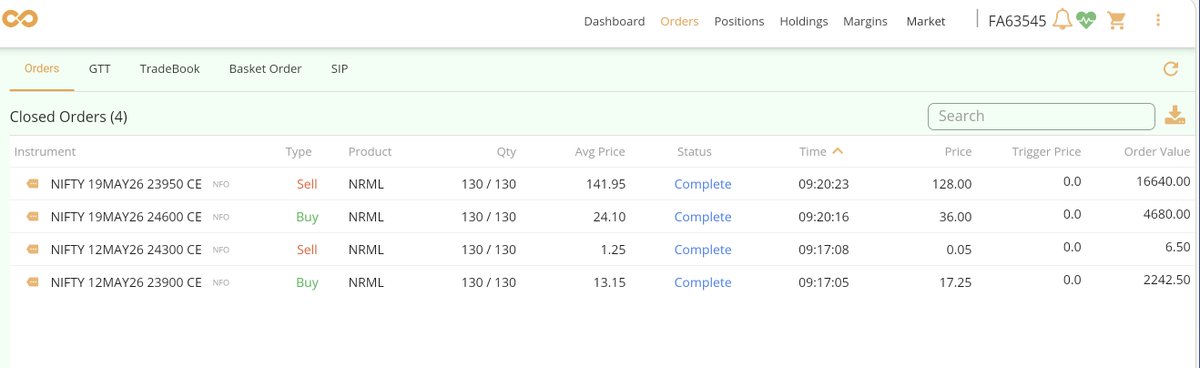The image size is (1200, 368).
Task: Switch to the TradeBook tab
Action: (170, 69)
